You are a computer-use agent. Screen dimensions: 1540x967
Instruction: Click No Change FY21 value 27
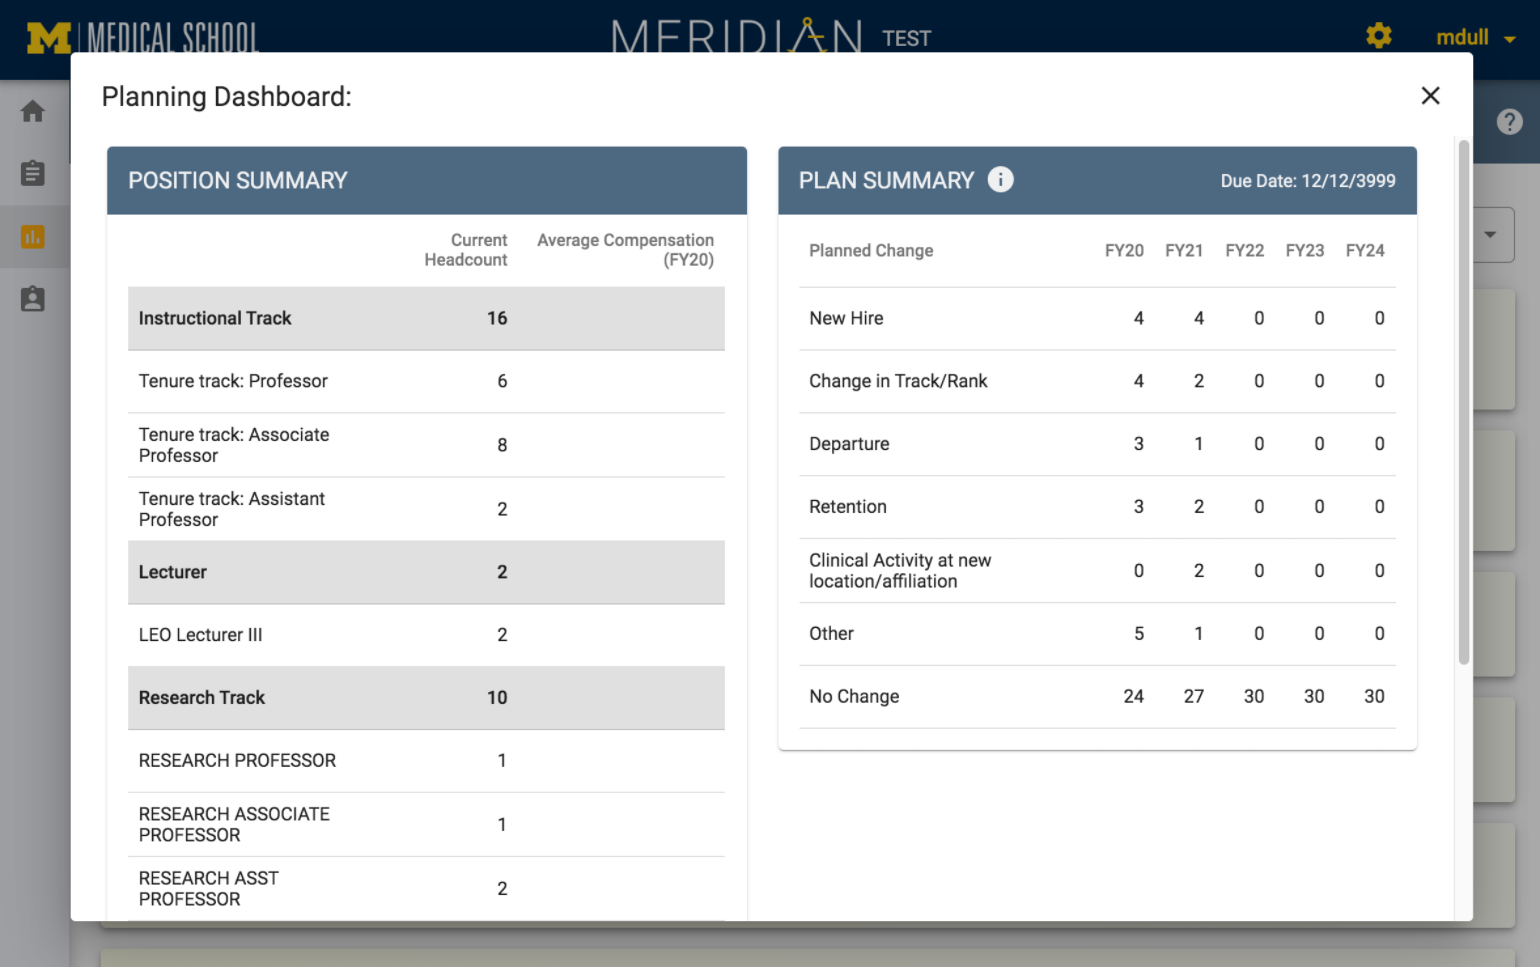pos(1193,696)
